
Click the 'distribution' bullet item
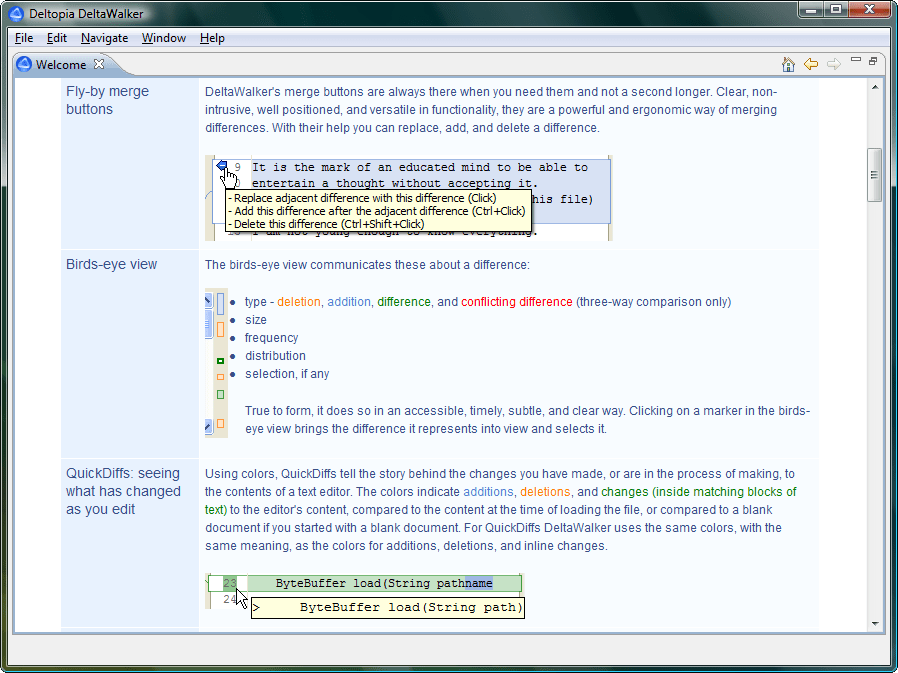coord(275,356)
